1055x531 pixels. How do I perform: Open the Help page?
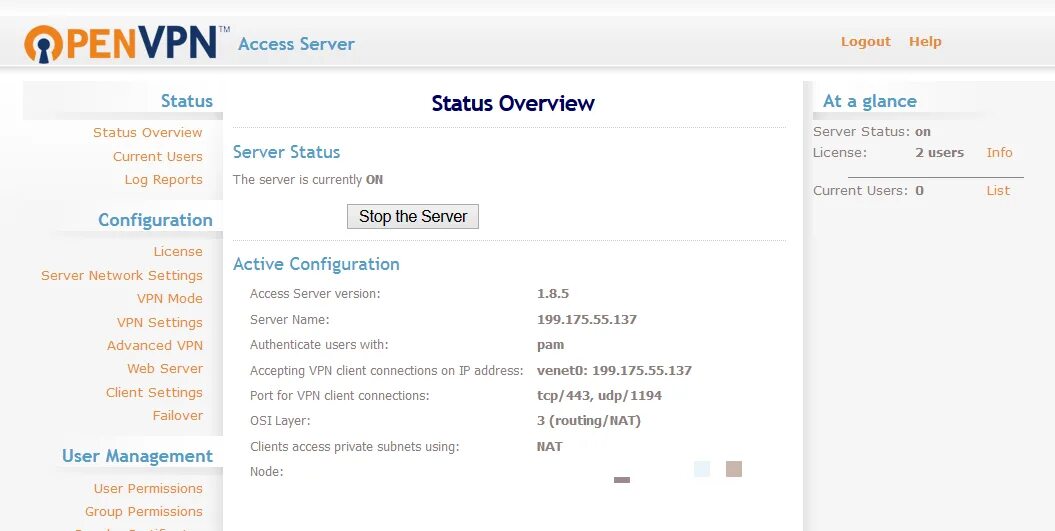(925, 41)
